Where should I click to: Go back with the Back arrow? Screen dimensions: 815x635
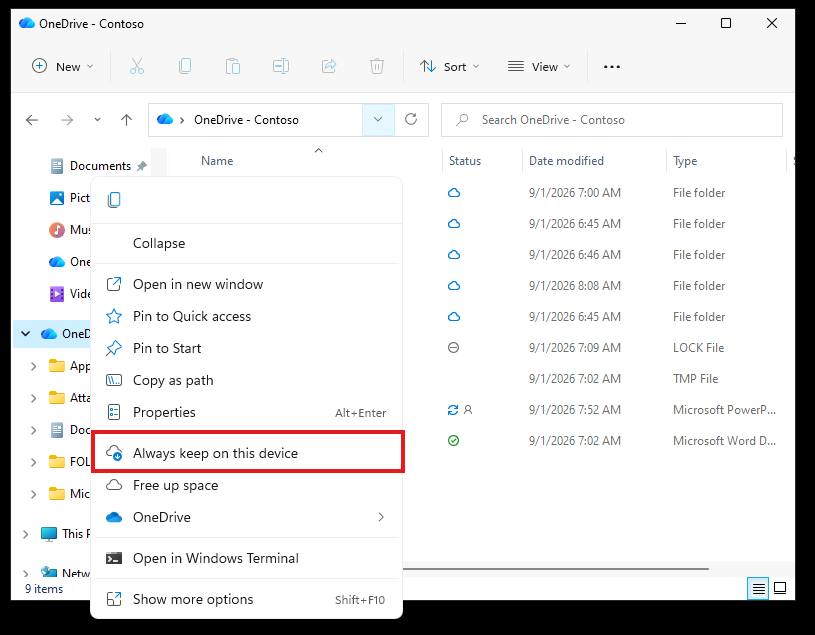[32, 120]
